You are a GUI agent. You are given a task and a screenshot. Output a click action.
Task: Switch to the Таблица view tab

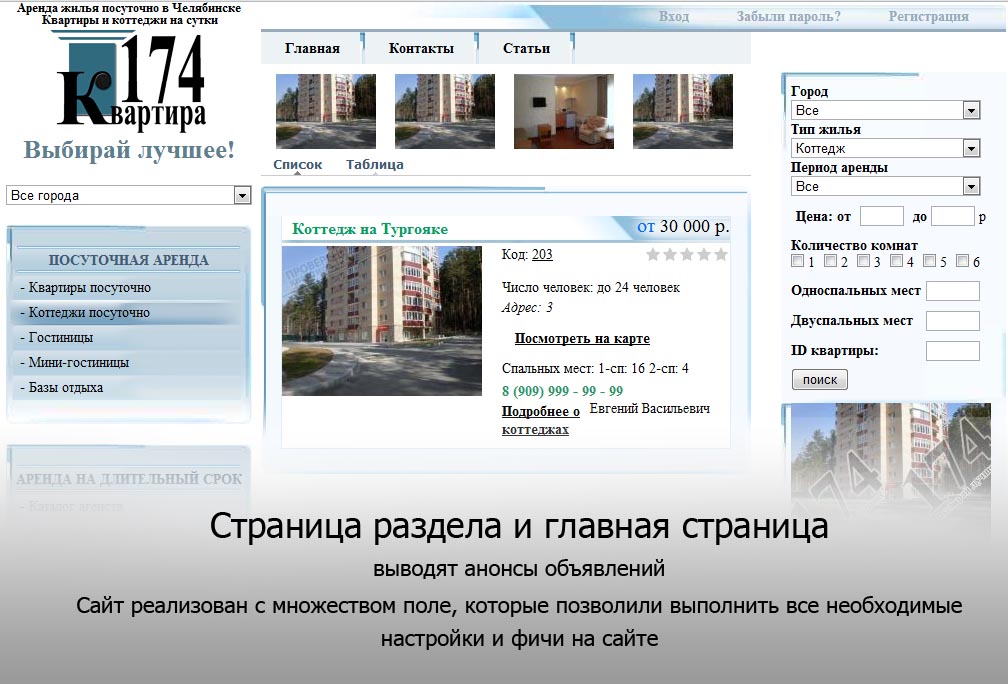pyautogui.click(x=374, y=164)
